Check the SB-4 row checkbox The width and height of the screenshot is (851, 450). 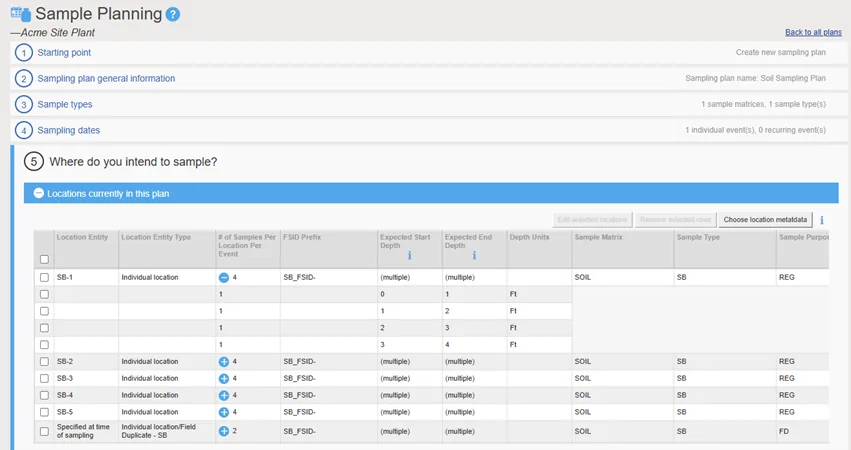(x=45, y=395)
